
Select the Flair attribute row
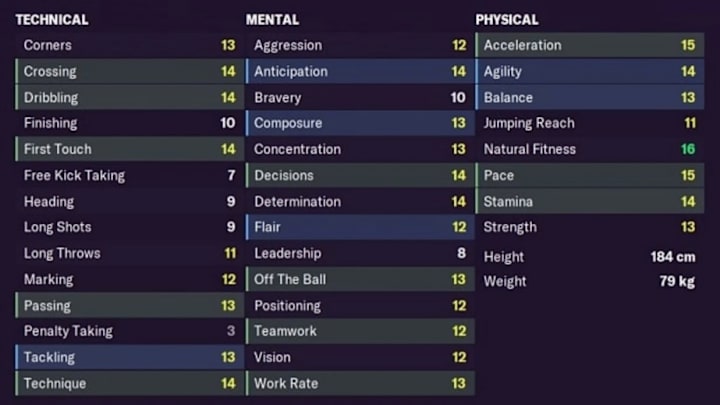360,227
